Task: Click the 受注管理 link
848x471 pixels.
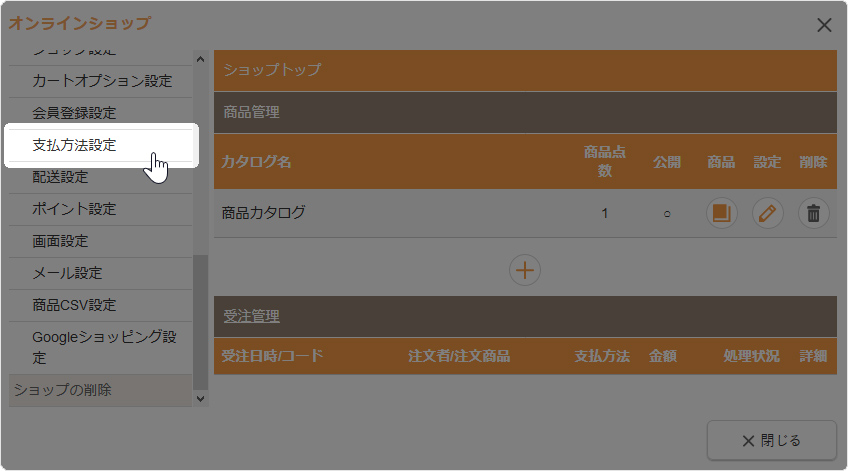Action: 251,316
